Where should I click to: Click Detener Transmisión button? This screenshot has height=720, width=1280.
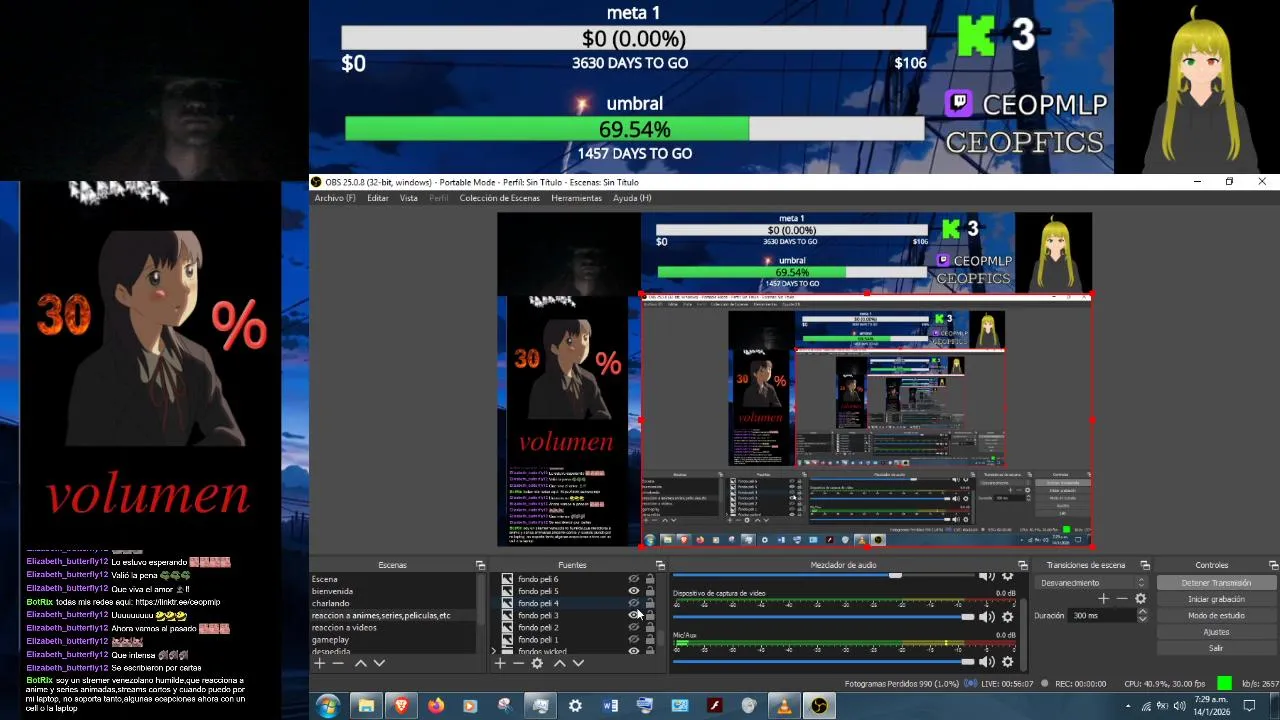point(1216,583)
